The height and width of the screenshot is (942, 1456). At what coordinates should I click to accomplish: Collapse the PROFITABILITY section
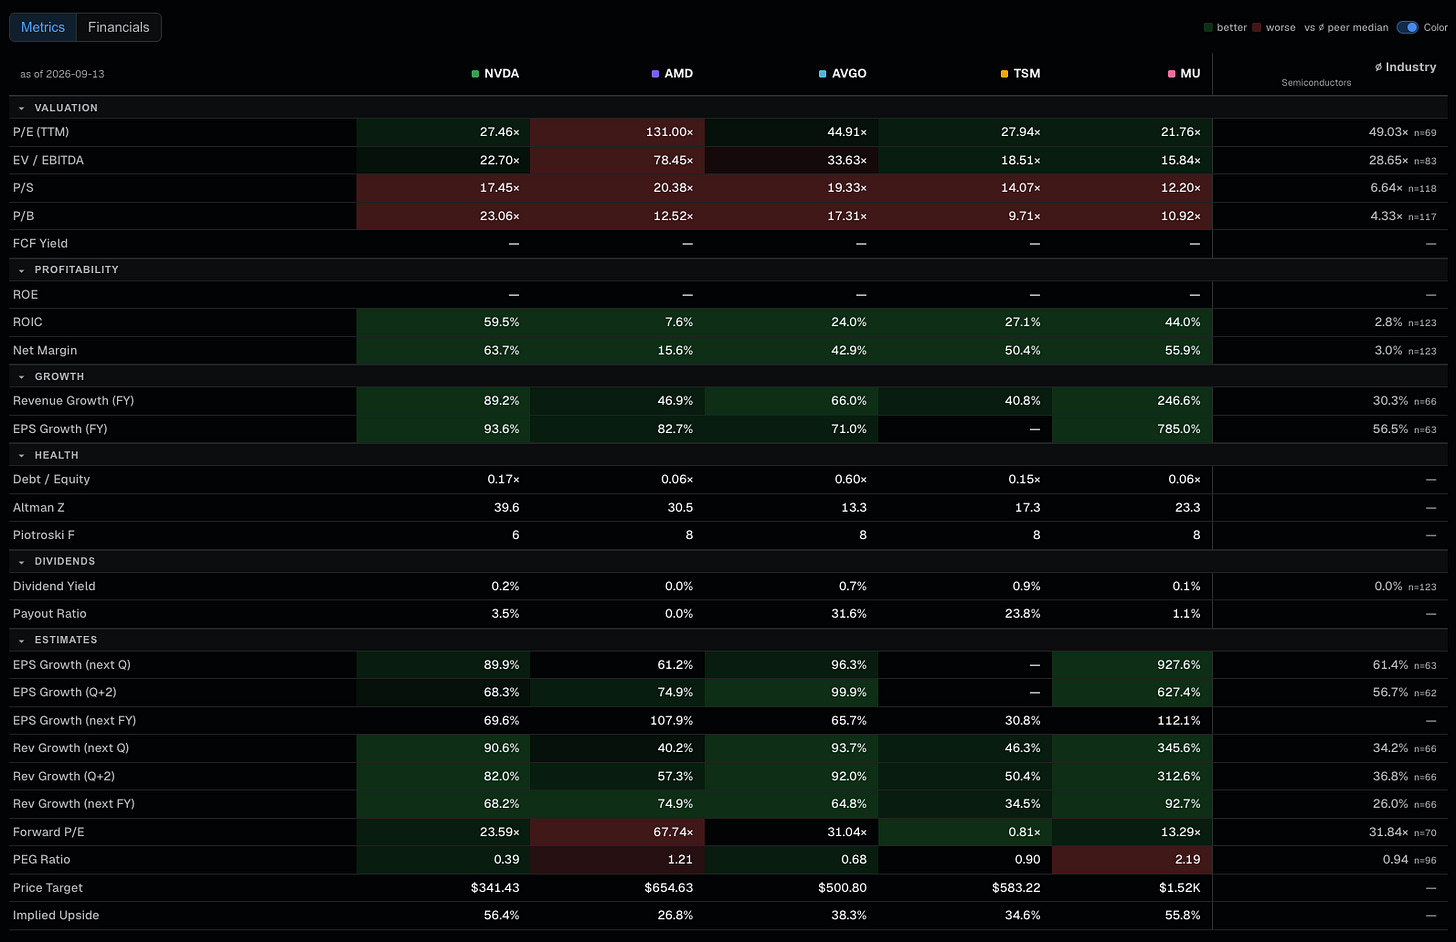22,270
